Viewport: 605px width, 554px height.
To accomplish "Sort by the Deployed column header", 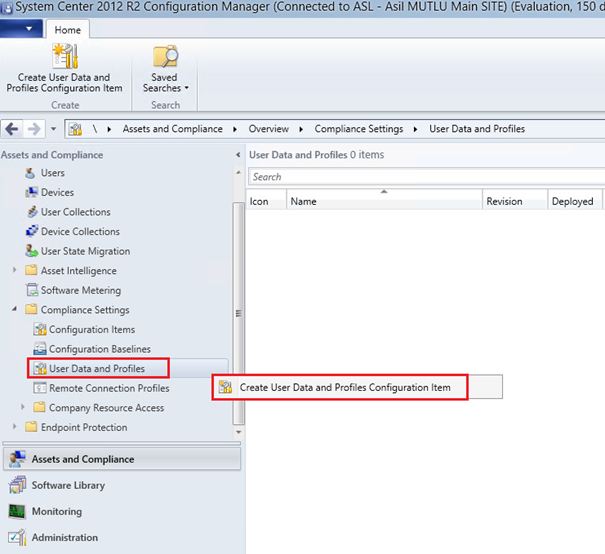I will 575,201.
